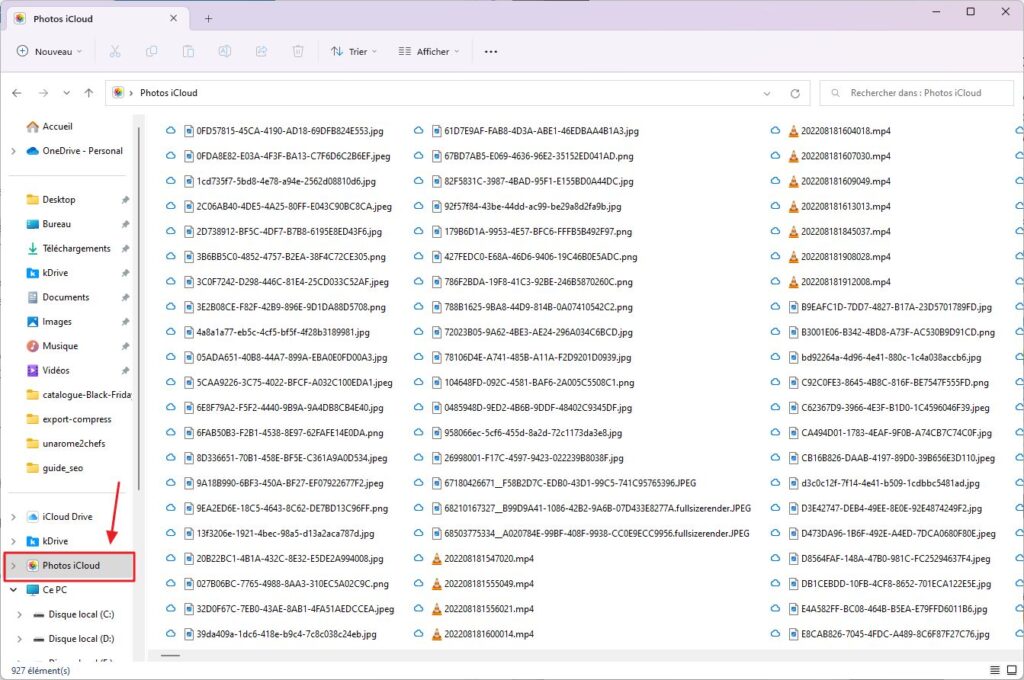The width and height of the screenshot is (1024, 680).
Task: Expand the Ce PC tree item
Action: pos(14,589)
